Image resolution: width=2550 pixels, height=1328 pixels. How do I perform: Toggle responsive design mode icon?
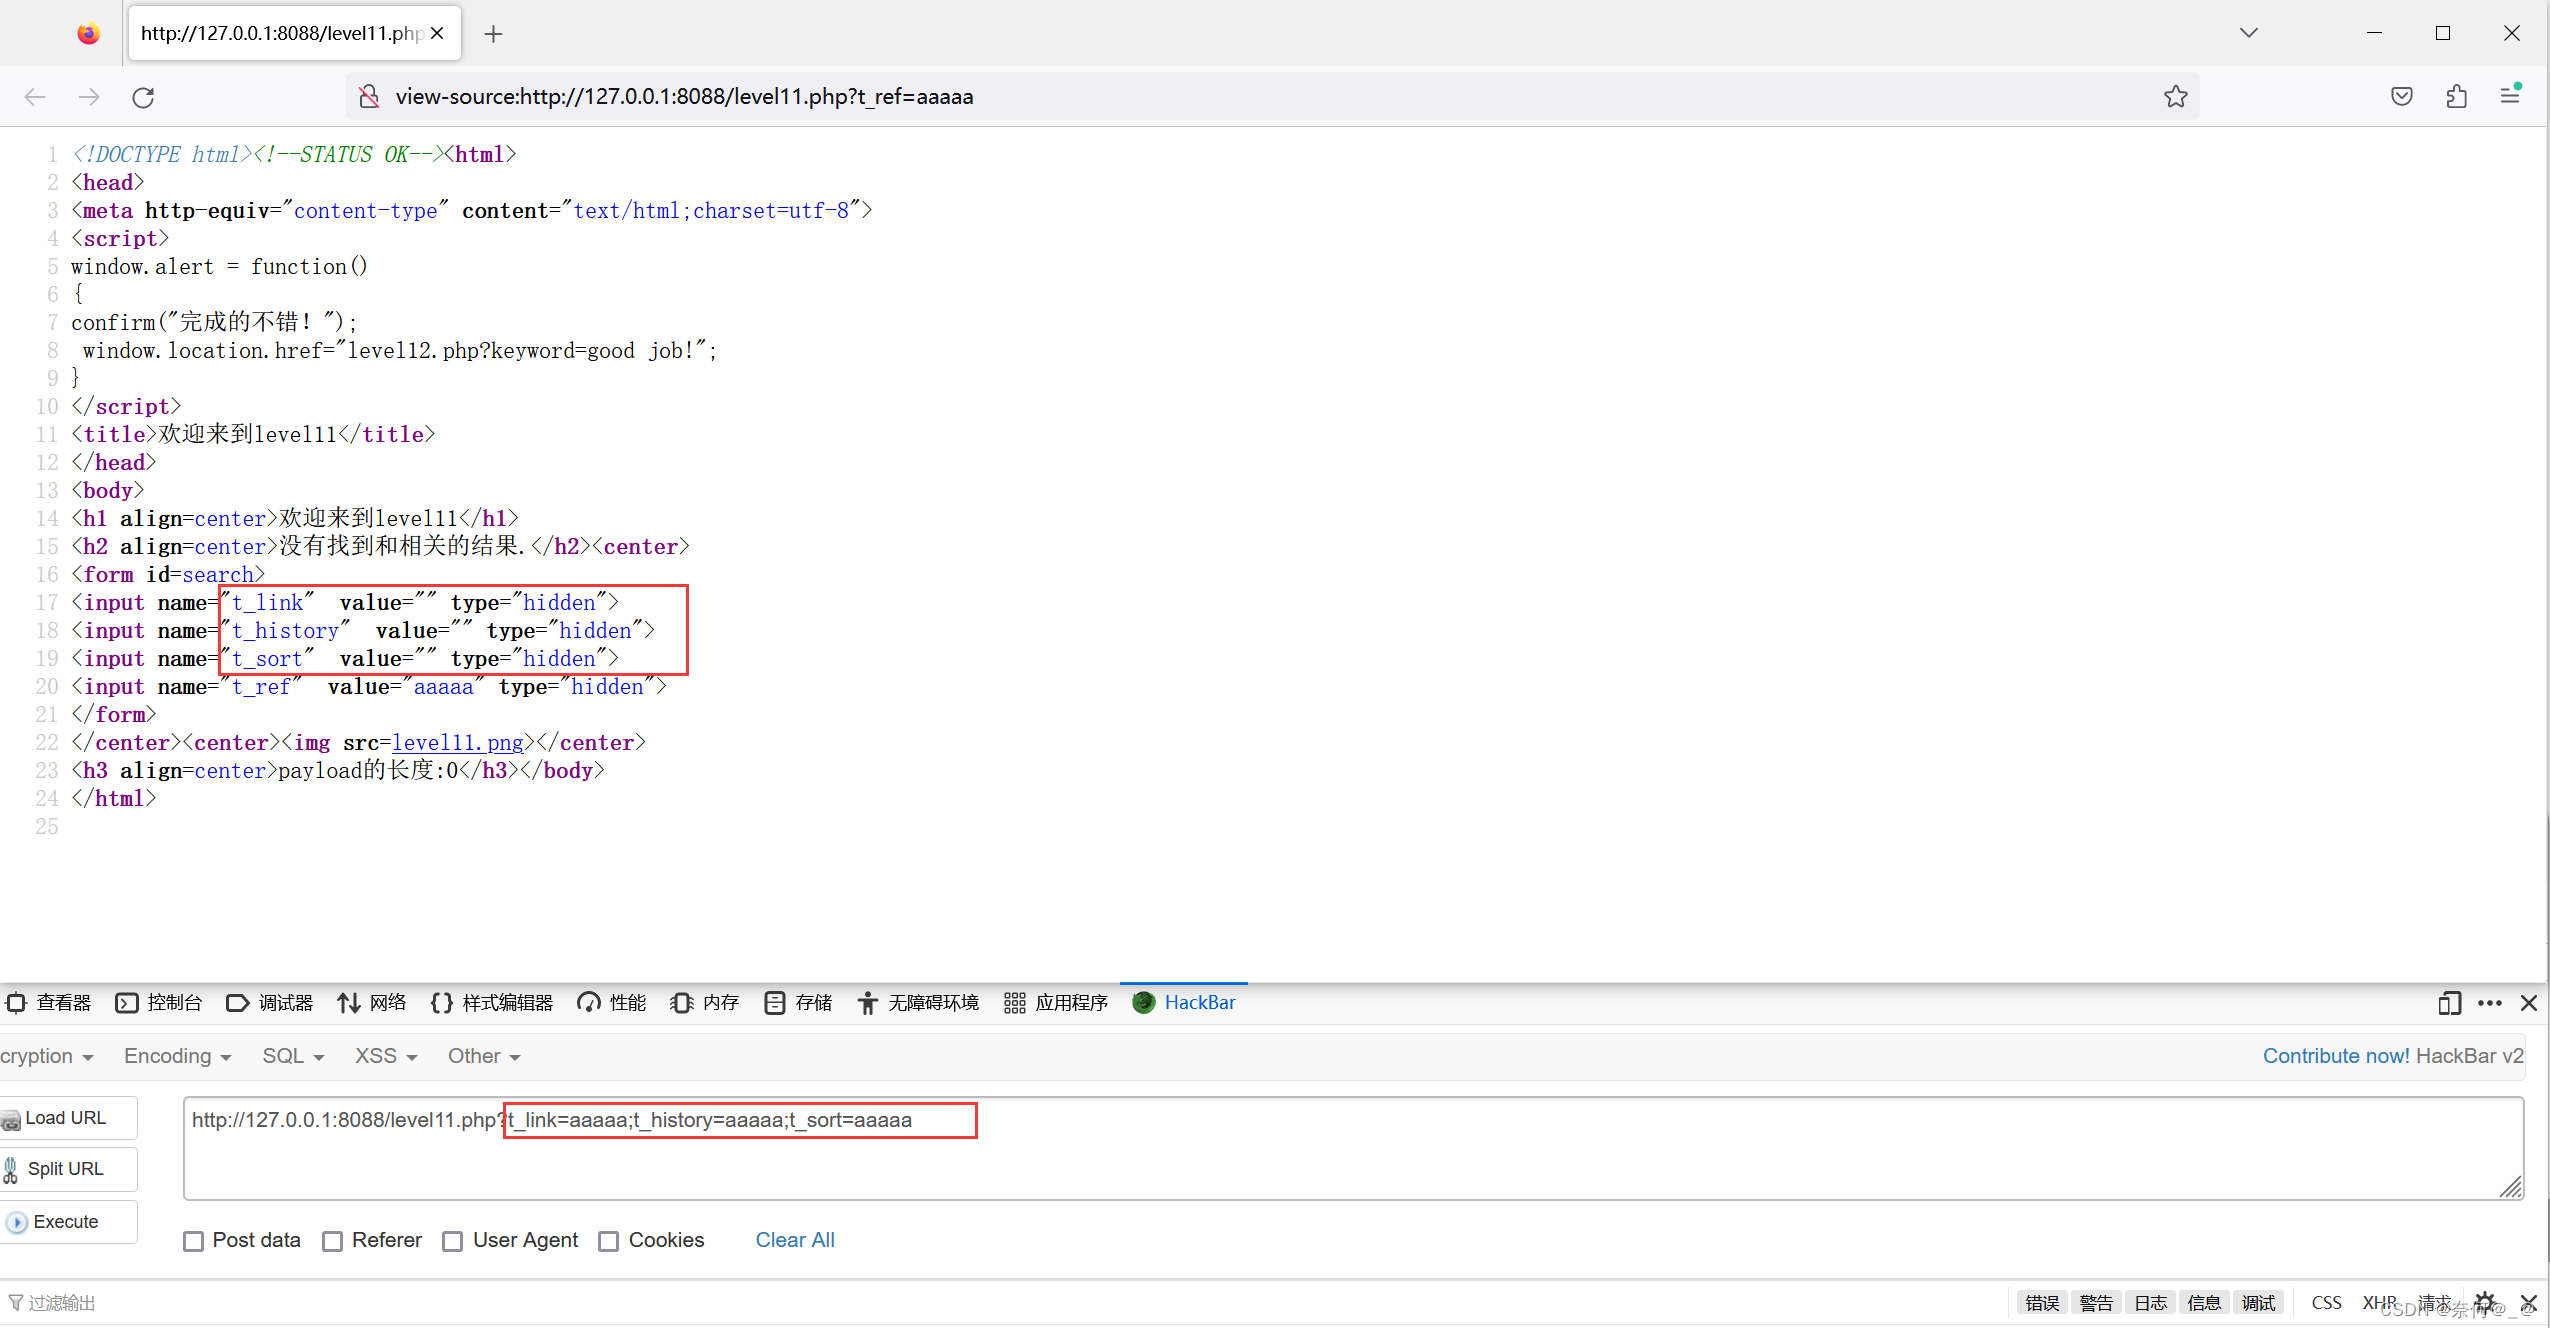click(x=2449, y=1003)
